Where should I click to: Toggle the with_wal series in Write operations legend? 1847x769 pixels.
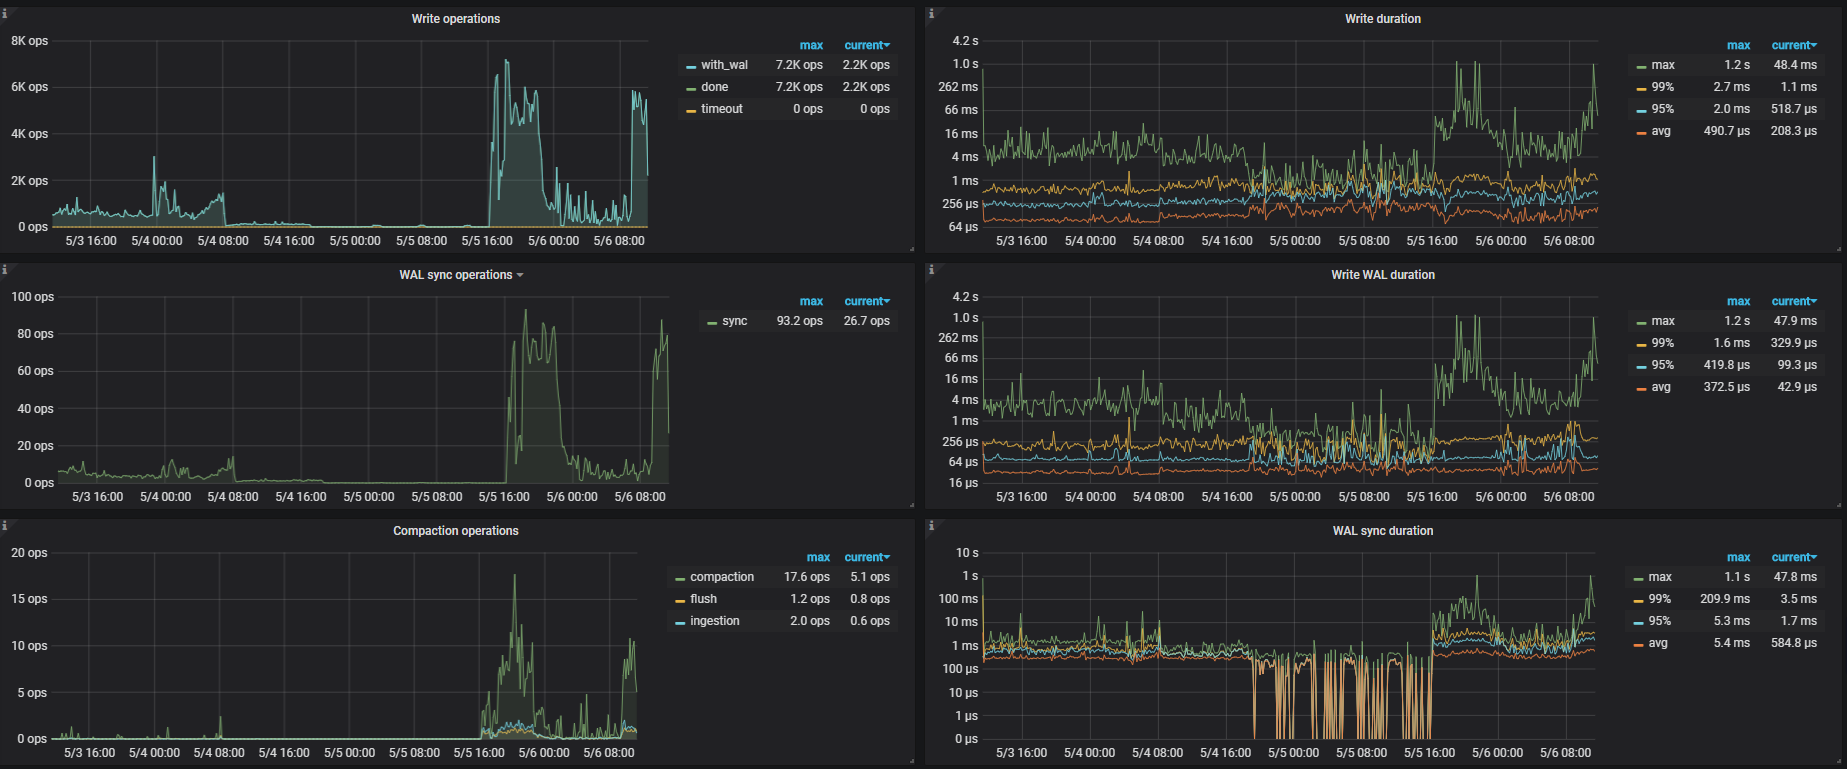pos(724,65)
